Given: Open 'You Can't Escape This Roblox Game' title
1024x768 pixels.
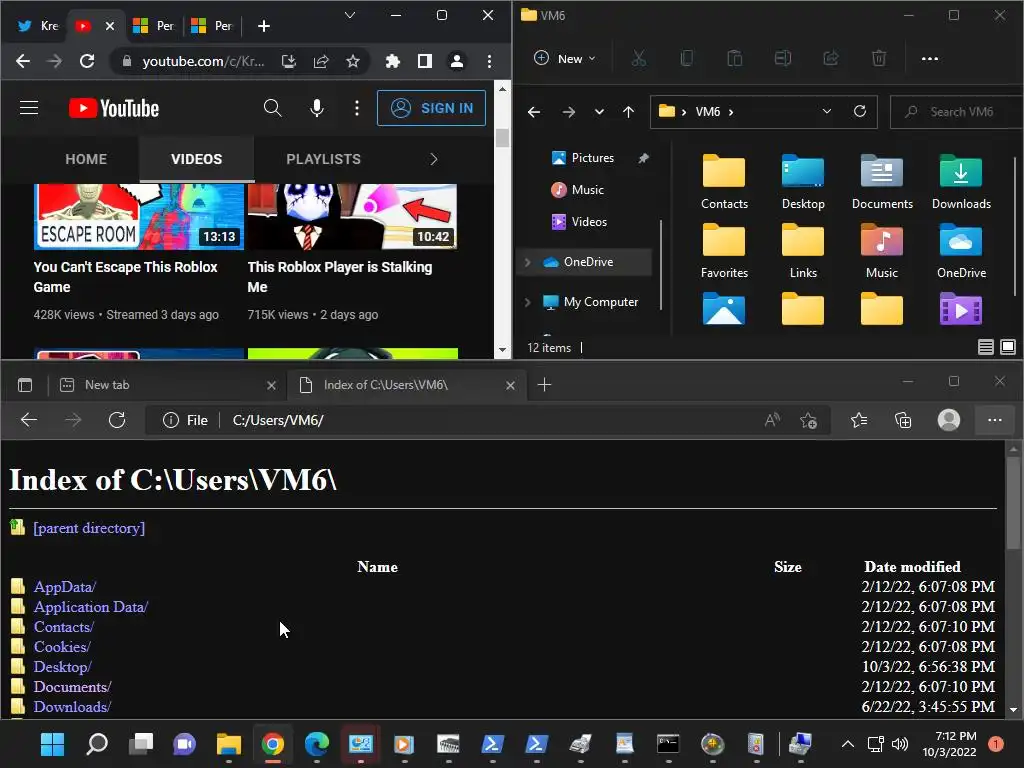Looking at the screenshot, I should (x=125, y=277).
